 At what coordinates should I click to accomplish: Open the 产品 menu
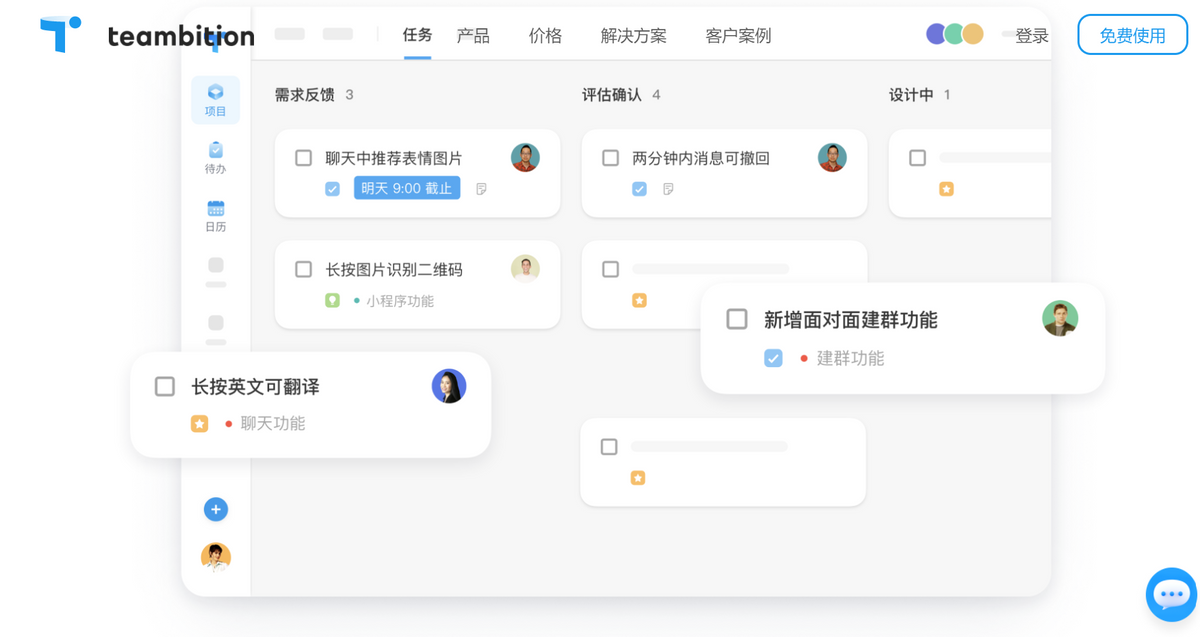(473, 36)
